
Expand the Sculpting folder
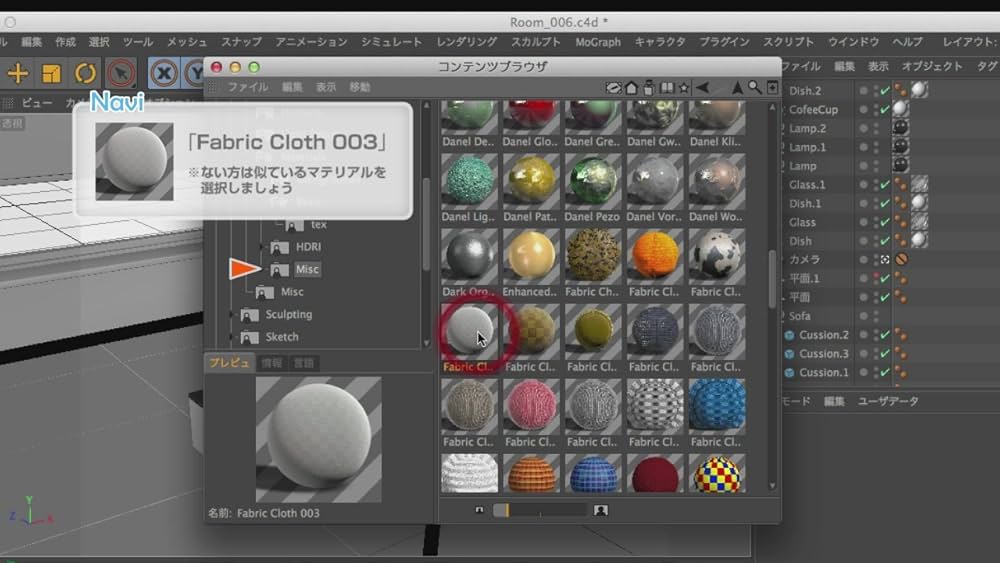[x=231, y=314]
